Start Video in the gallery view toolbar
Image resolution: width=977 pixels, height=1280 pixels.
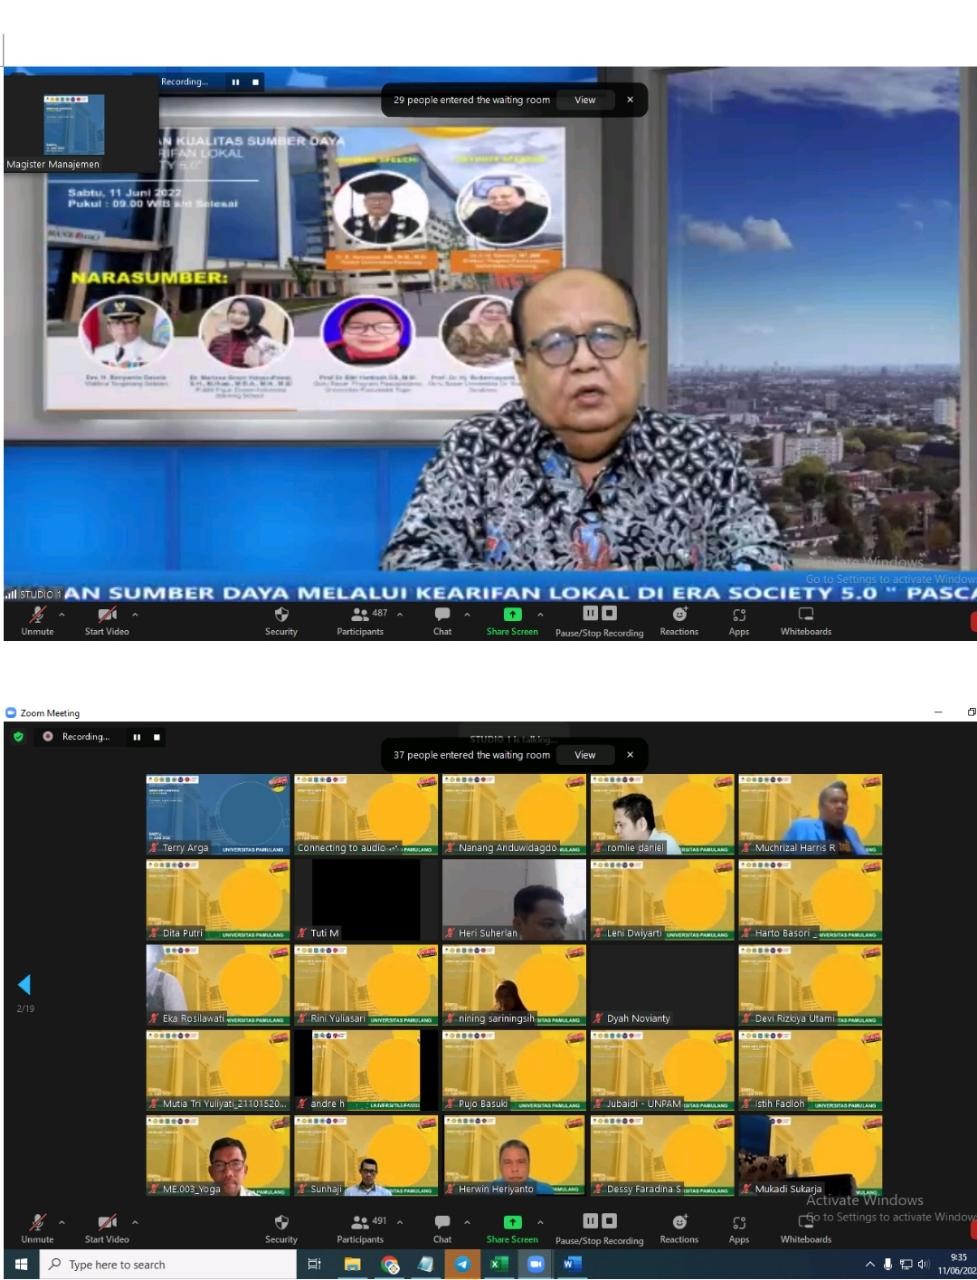(107, 1228)
